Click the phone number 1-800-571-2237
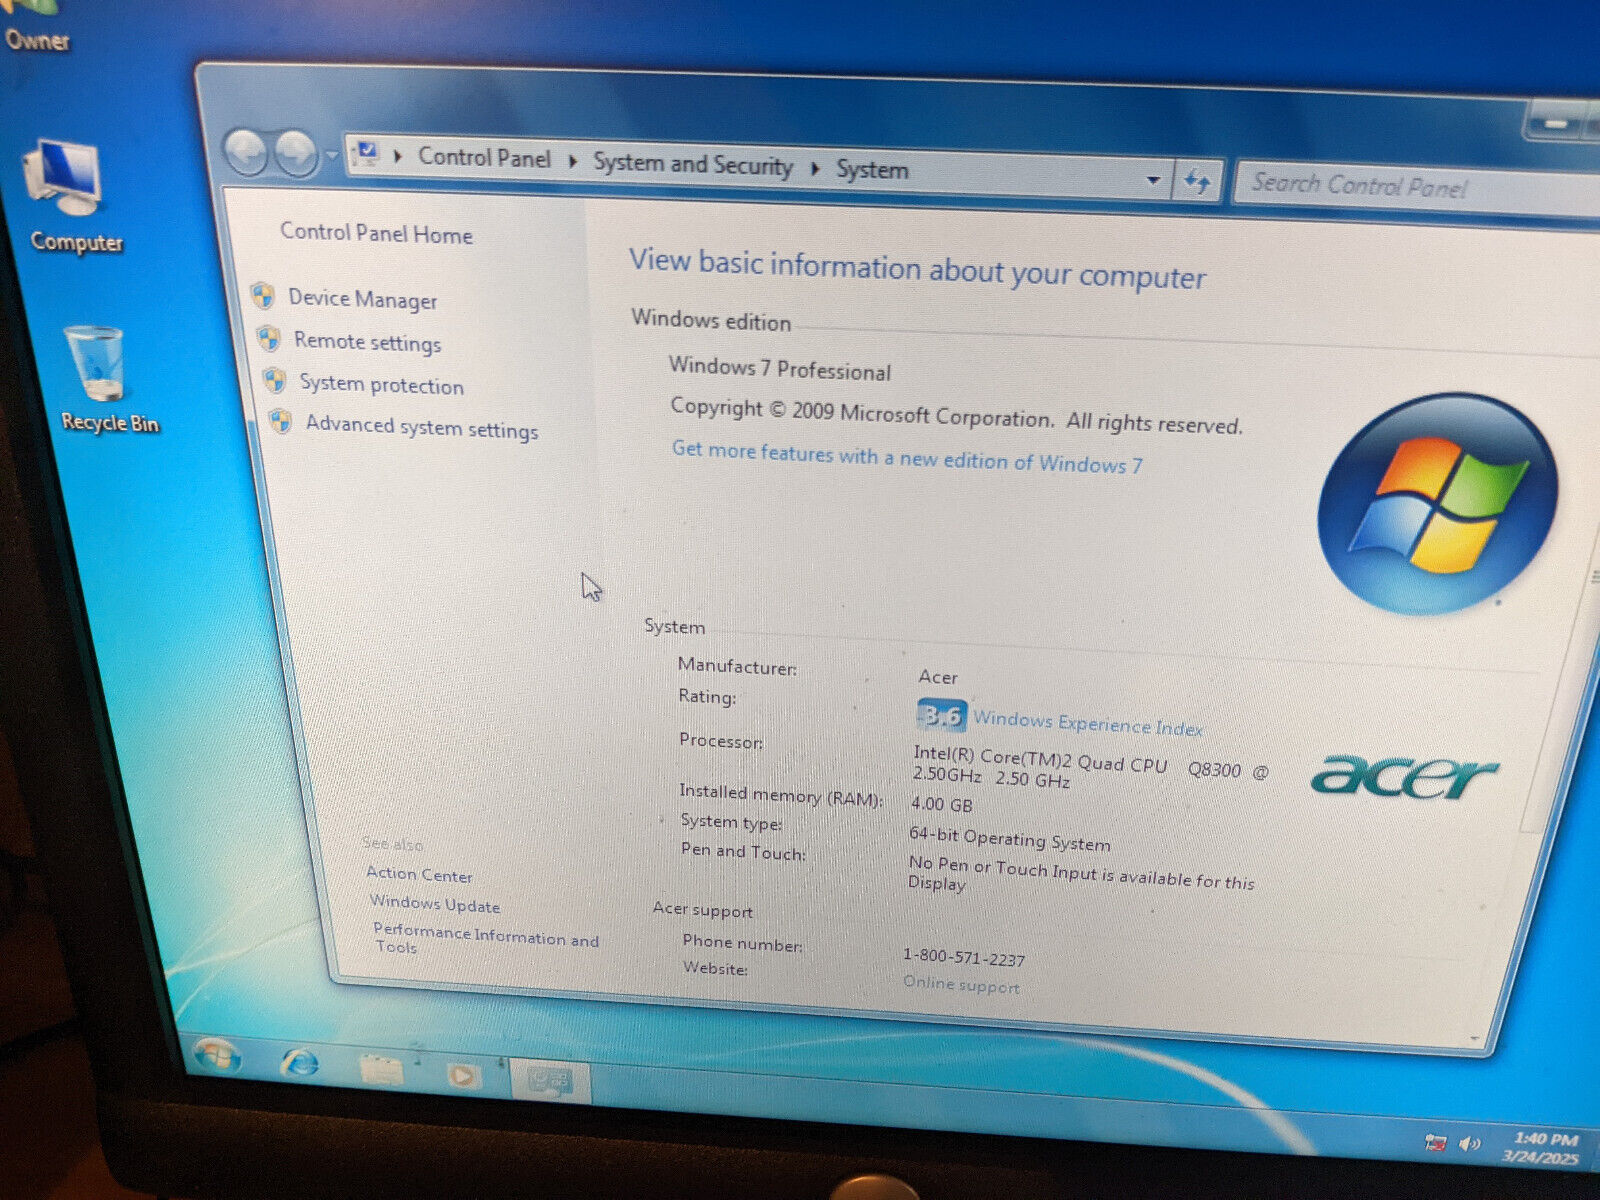Screen dimensions: 1600x1200 point(964,958)
